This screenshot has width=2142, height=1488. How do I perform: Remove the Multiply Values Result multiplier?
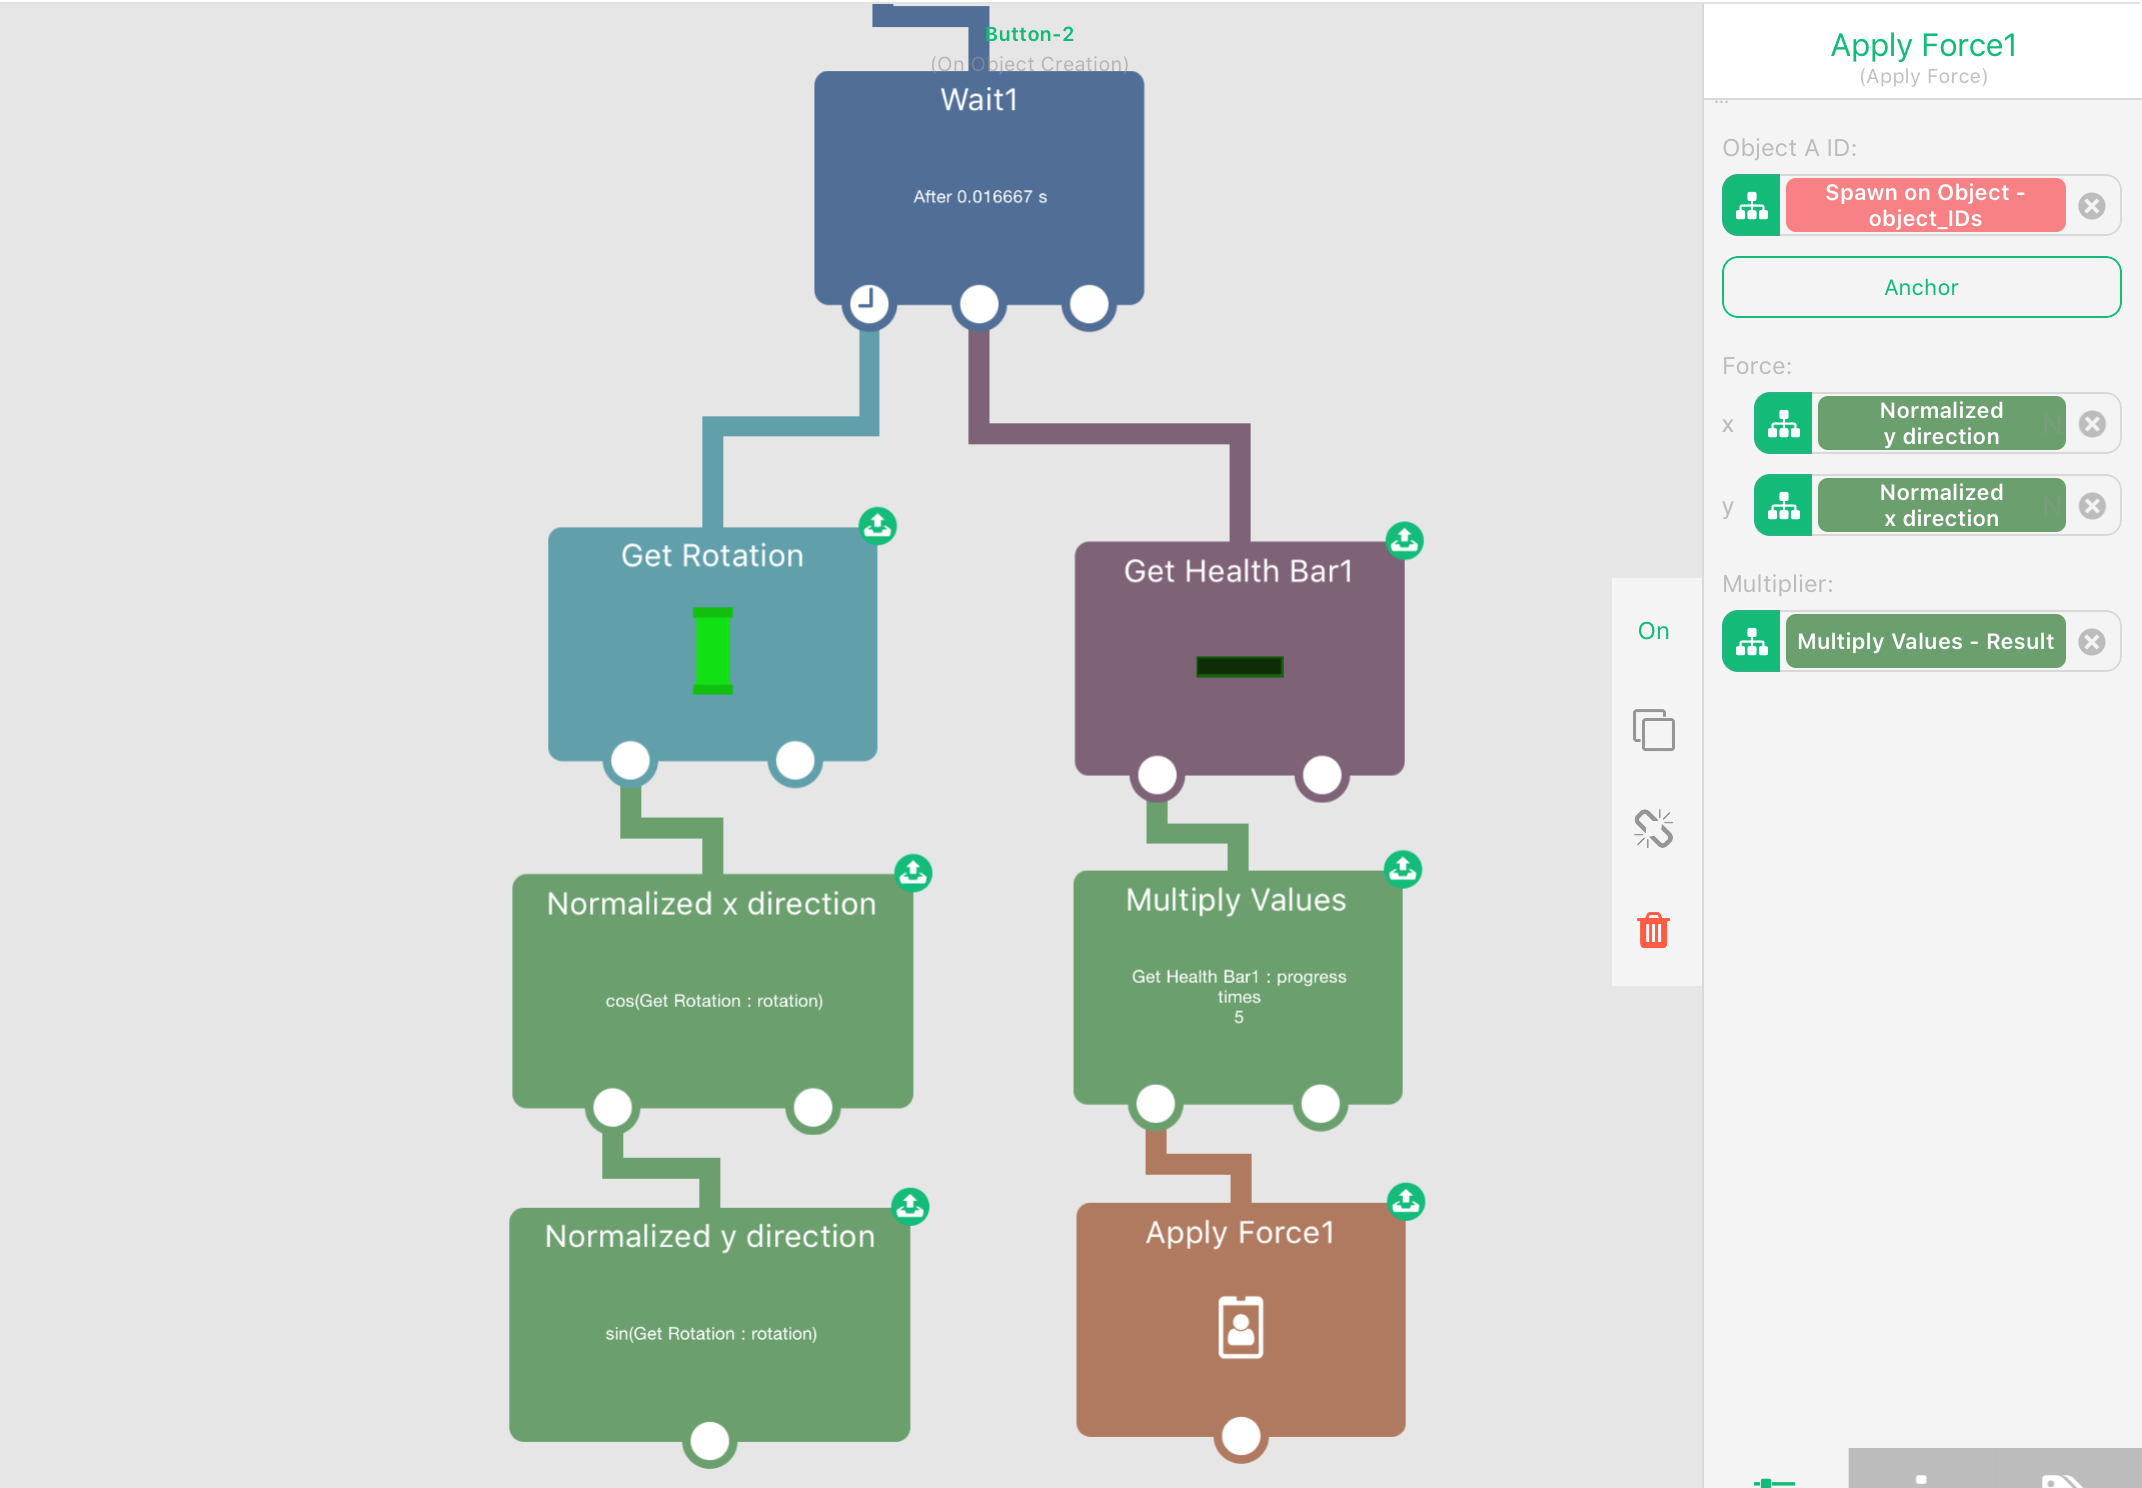pos(2091,642)
